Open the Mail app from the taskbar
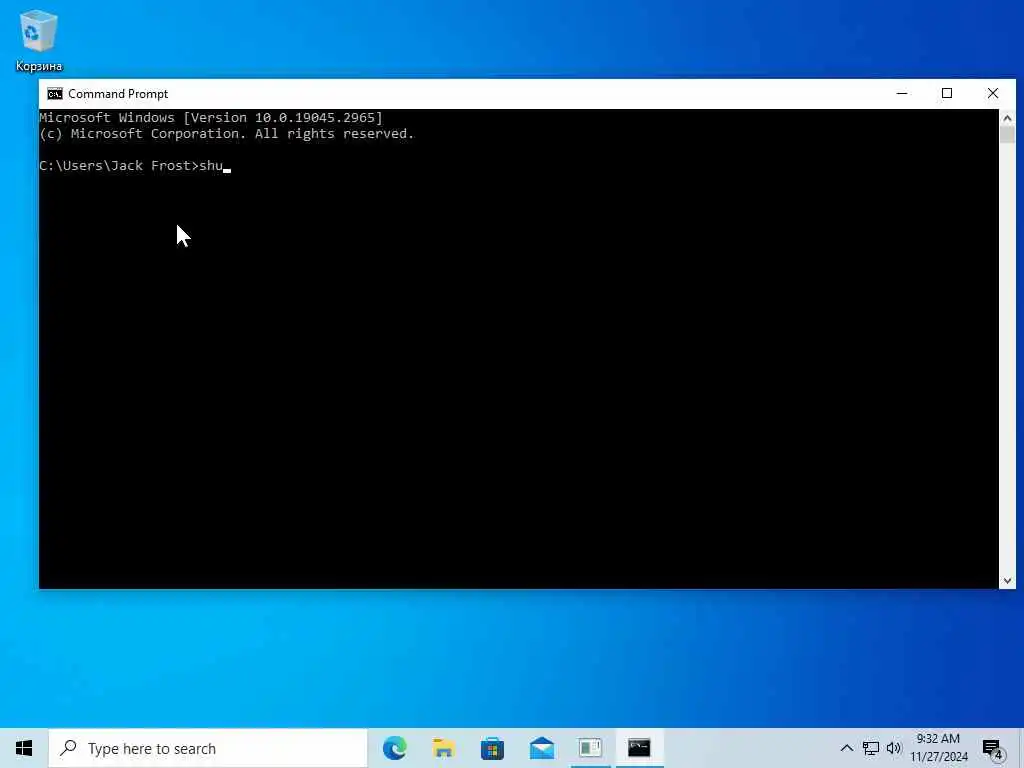This screenshot has width=1024, height=768. point(541,748)
